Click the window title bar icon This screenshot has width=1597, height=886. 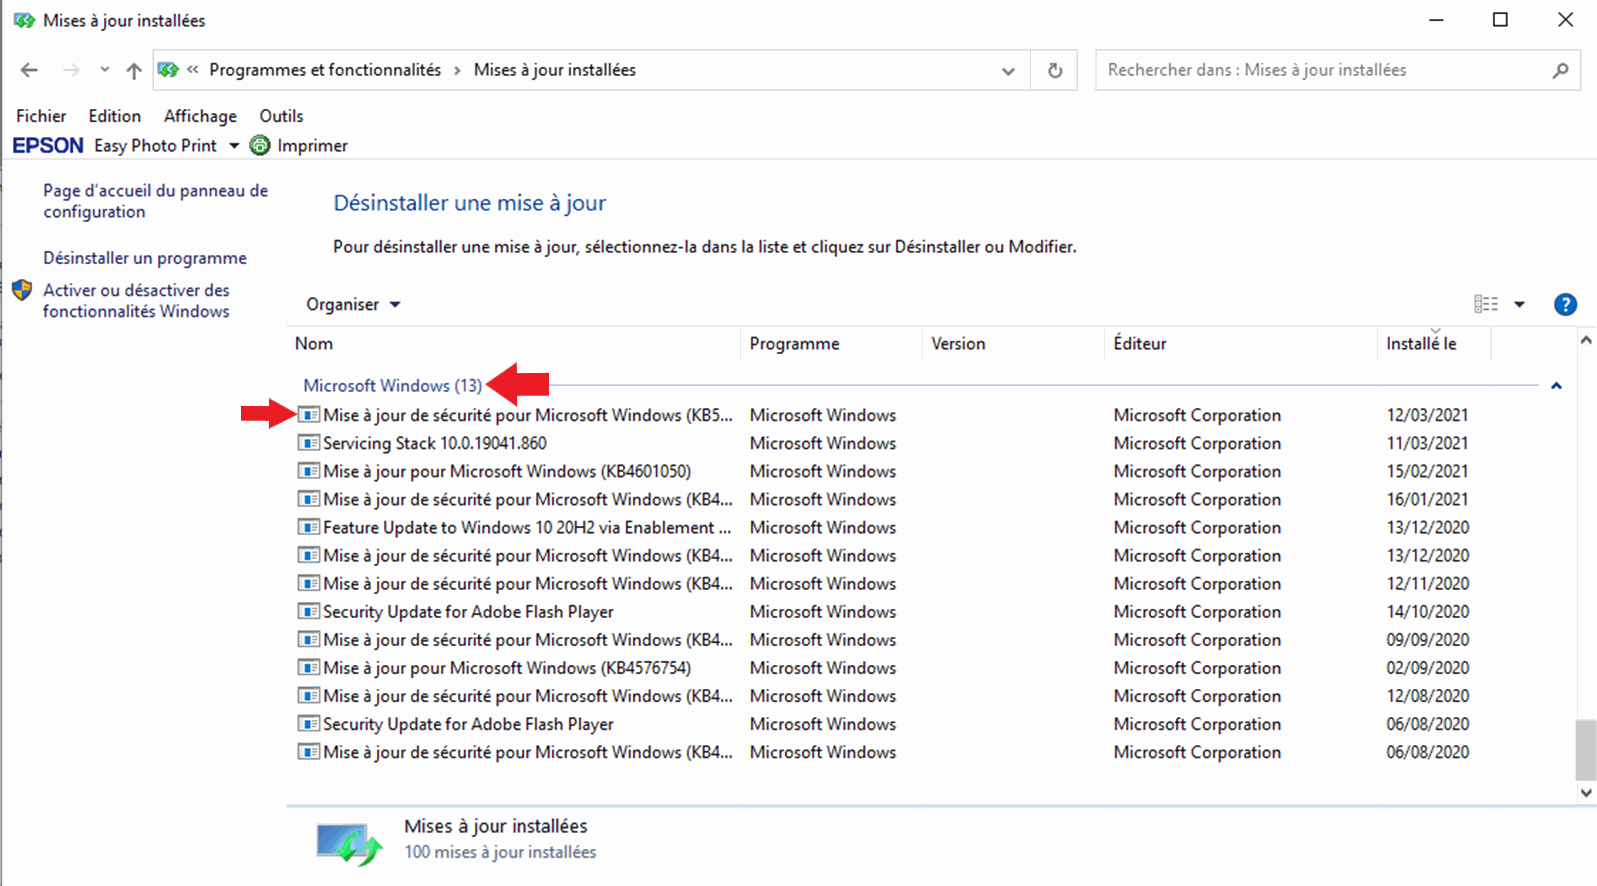click(x=24, y=20)
